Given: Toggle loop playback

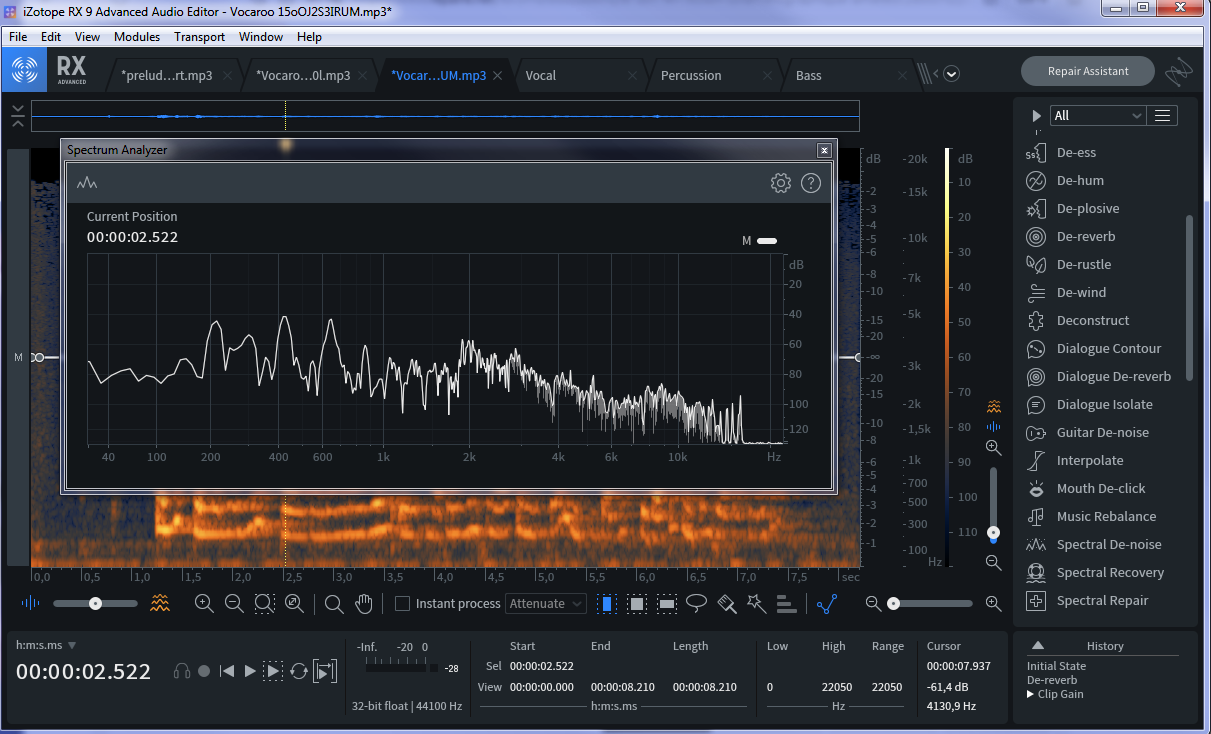Looking at the screenshot, I should pyautogui.click(x=299, y=672).
